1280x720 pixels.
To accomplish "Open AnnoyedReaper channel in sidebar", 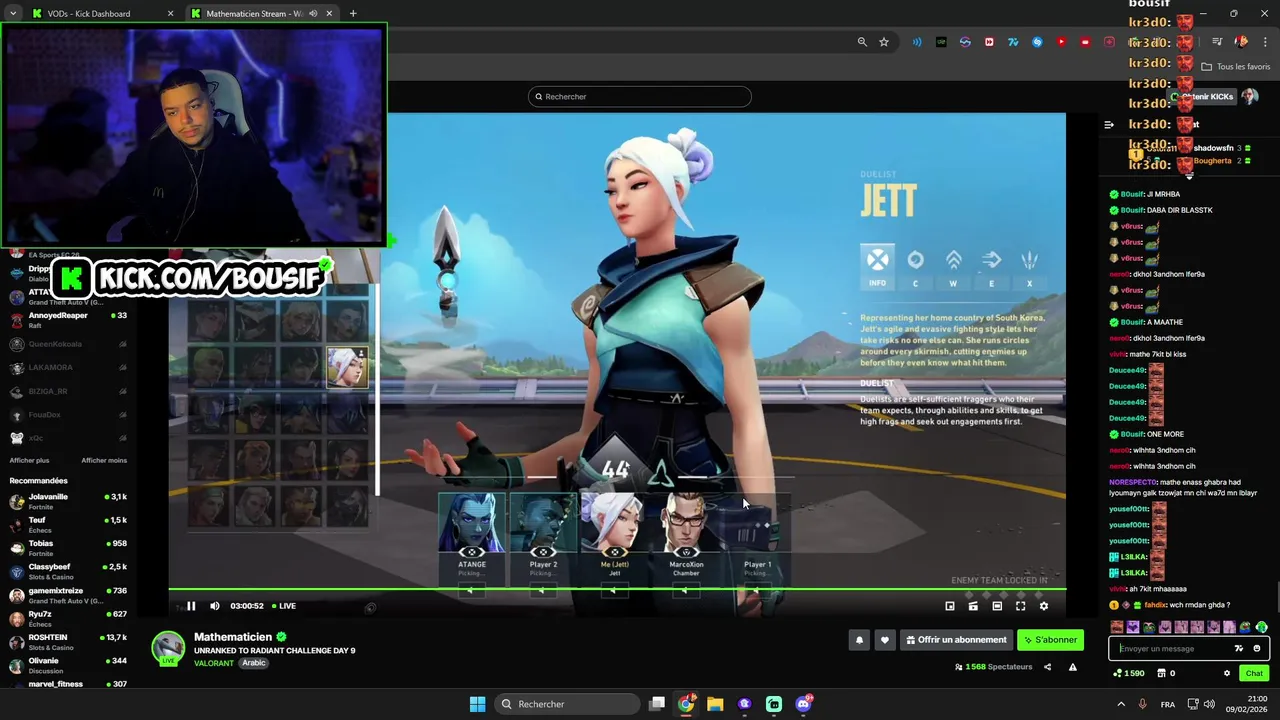I will click(68, 320).
